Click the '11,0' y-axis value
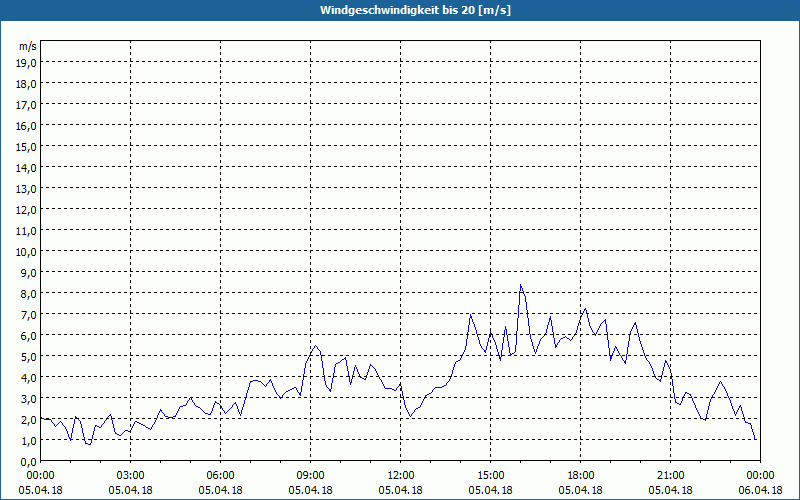 point(26,231)
